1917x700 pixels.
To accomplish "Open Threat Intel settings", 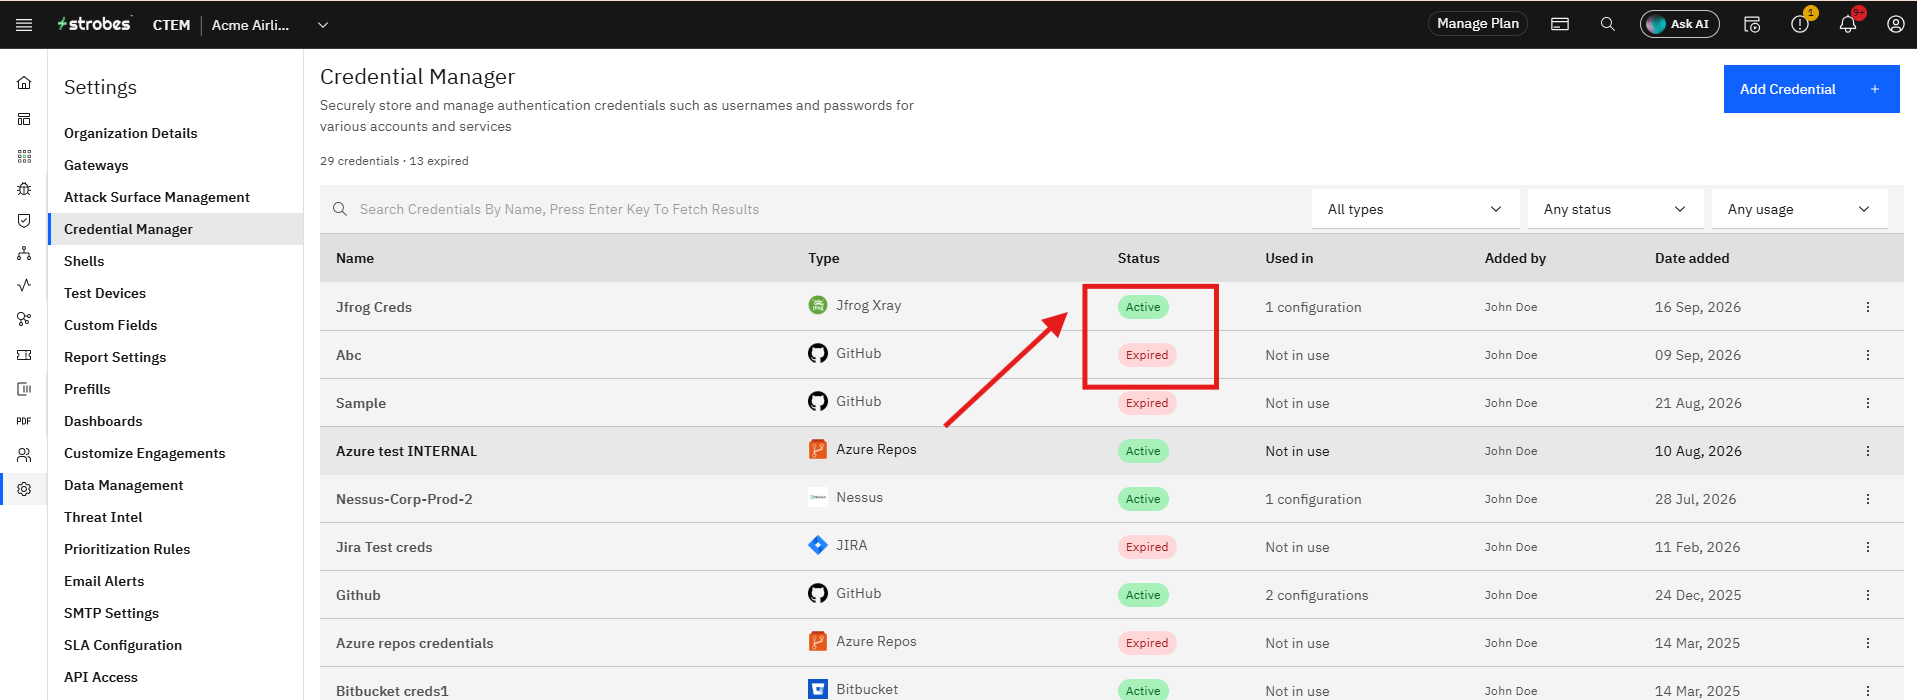I will (x=103, y=517).
